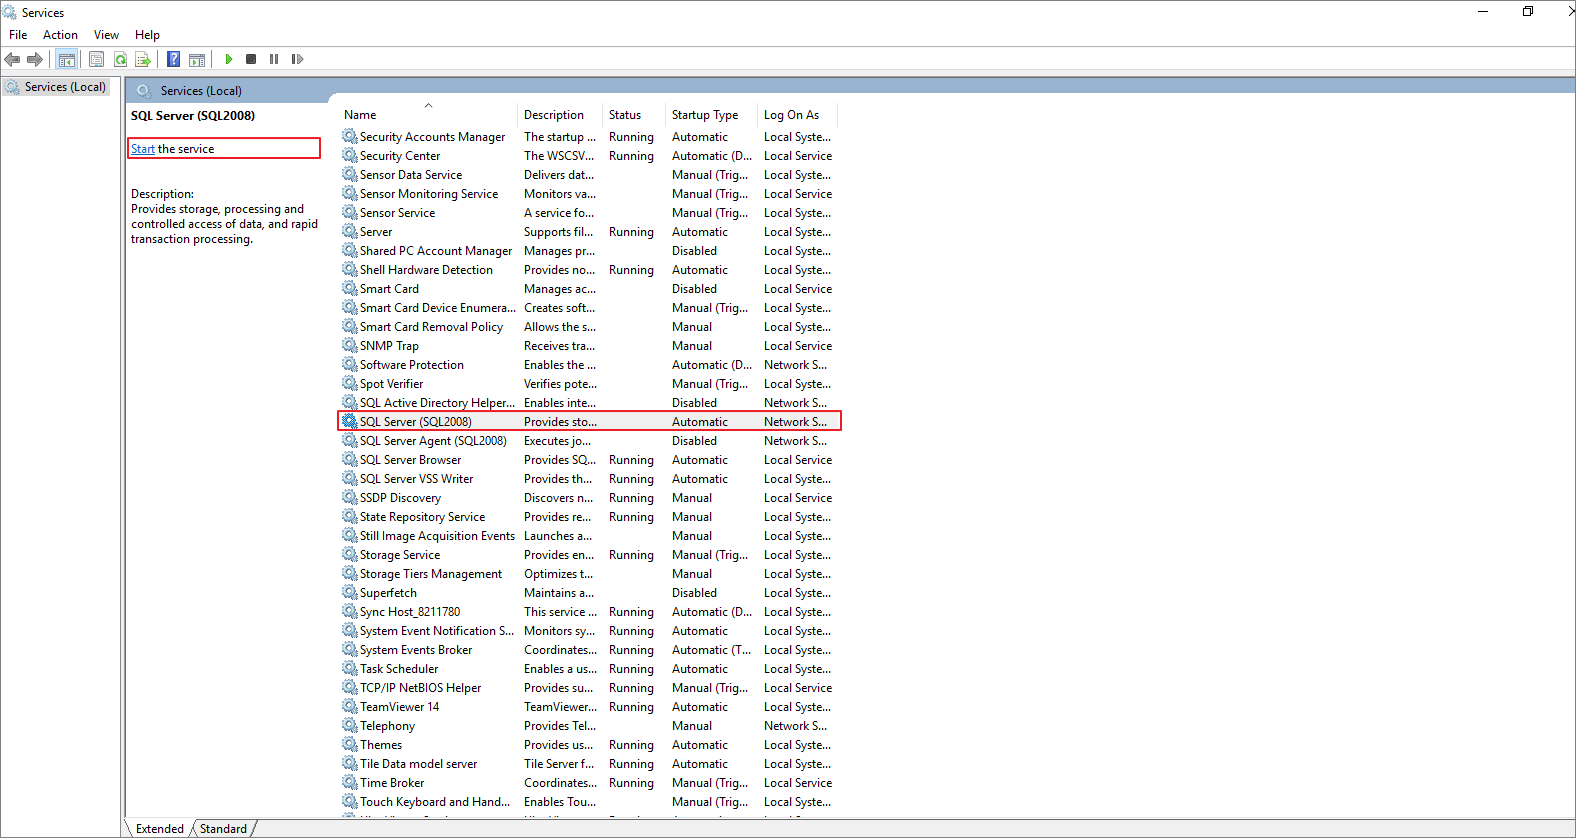Select Sensor Monitoring Service row
Screen dimensions: 1576x838
[x=590, y=194]
